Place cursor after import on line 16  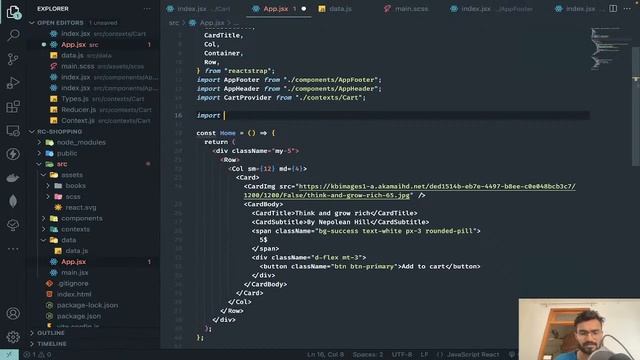224,116
